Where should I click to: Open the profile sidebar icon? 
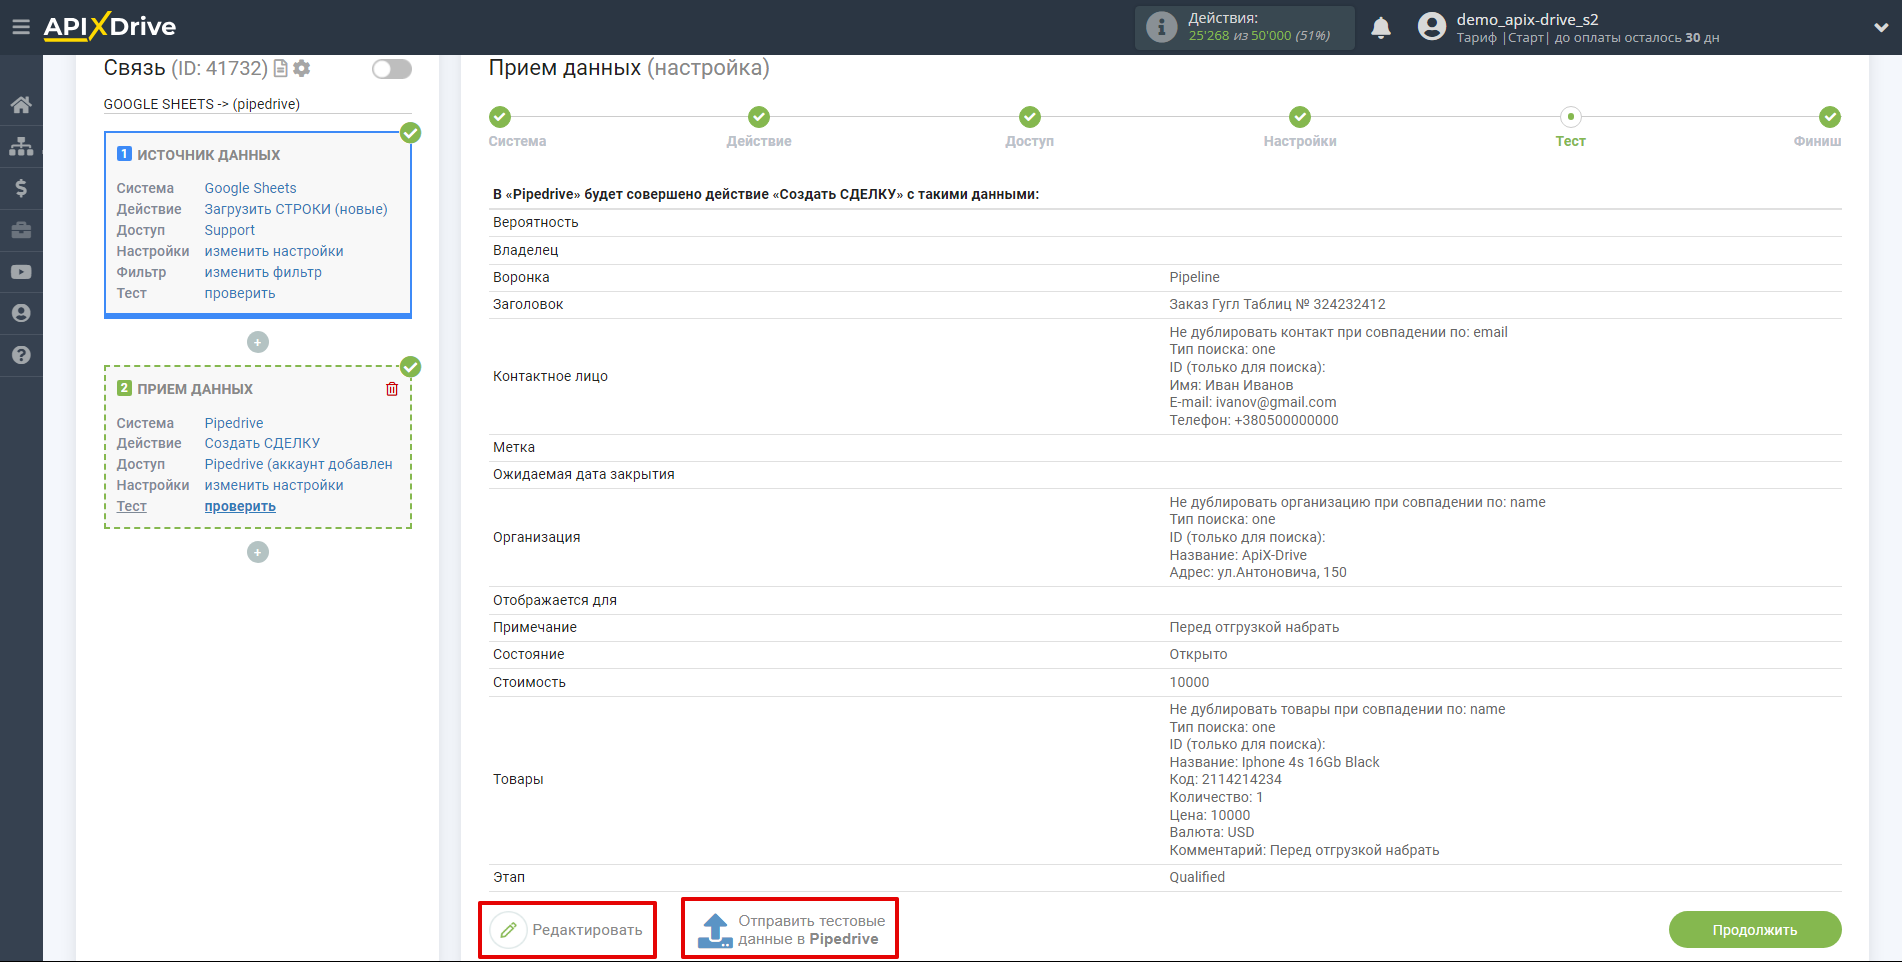tap(21, 313)
